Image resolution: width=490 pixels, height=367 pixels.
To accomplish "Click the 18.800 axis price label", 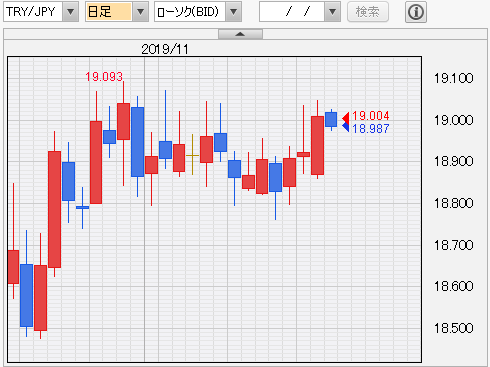I will click(x=453, y=203).
